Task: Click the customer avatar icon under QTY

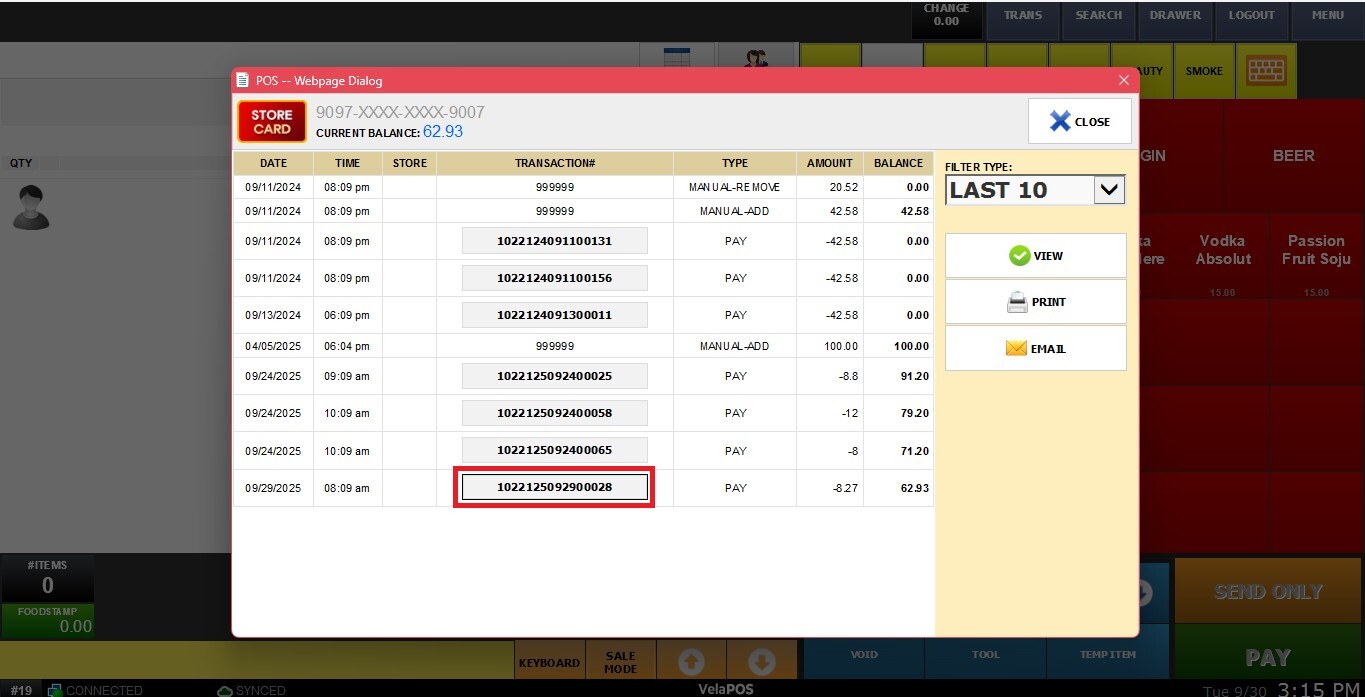Action: pyautogui.click(x=29, y=208)
